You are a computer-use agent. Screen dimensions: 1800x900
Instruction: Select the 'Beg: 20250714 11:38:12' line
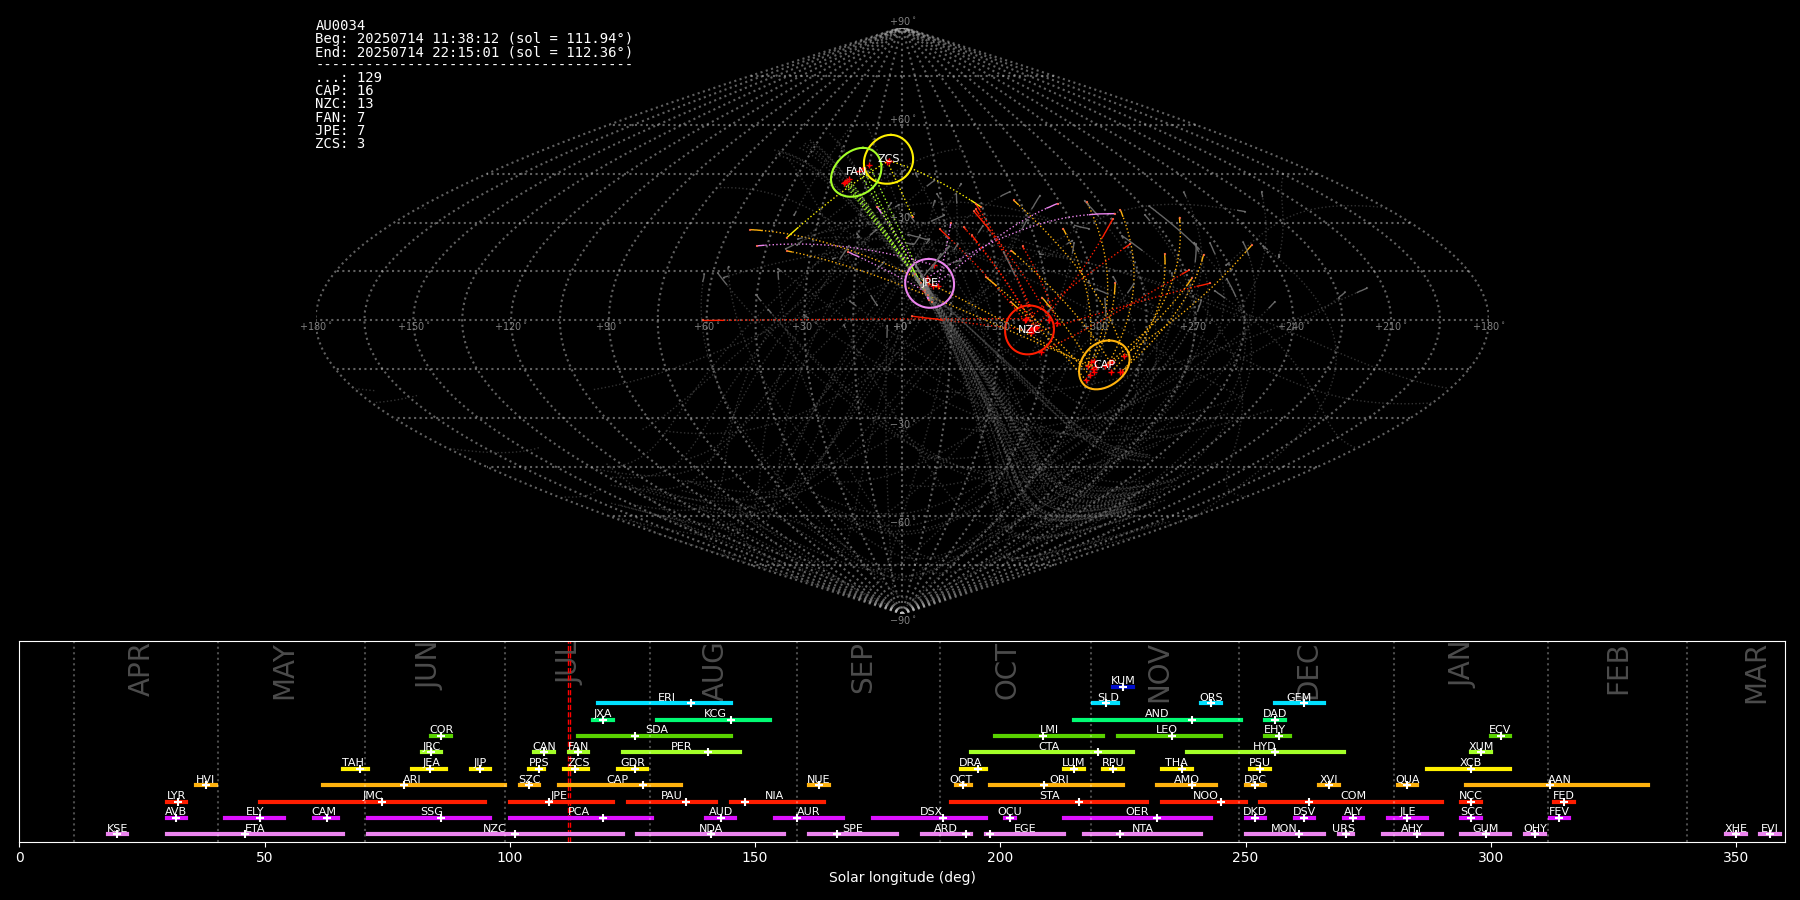(474, 39)
